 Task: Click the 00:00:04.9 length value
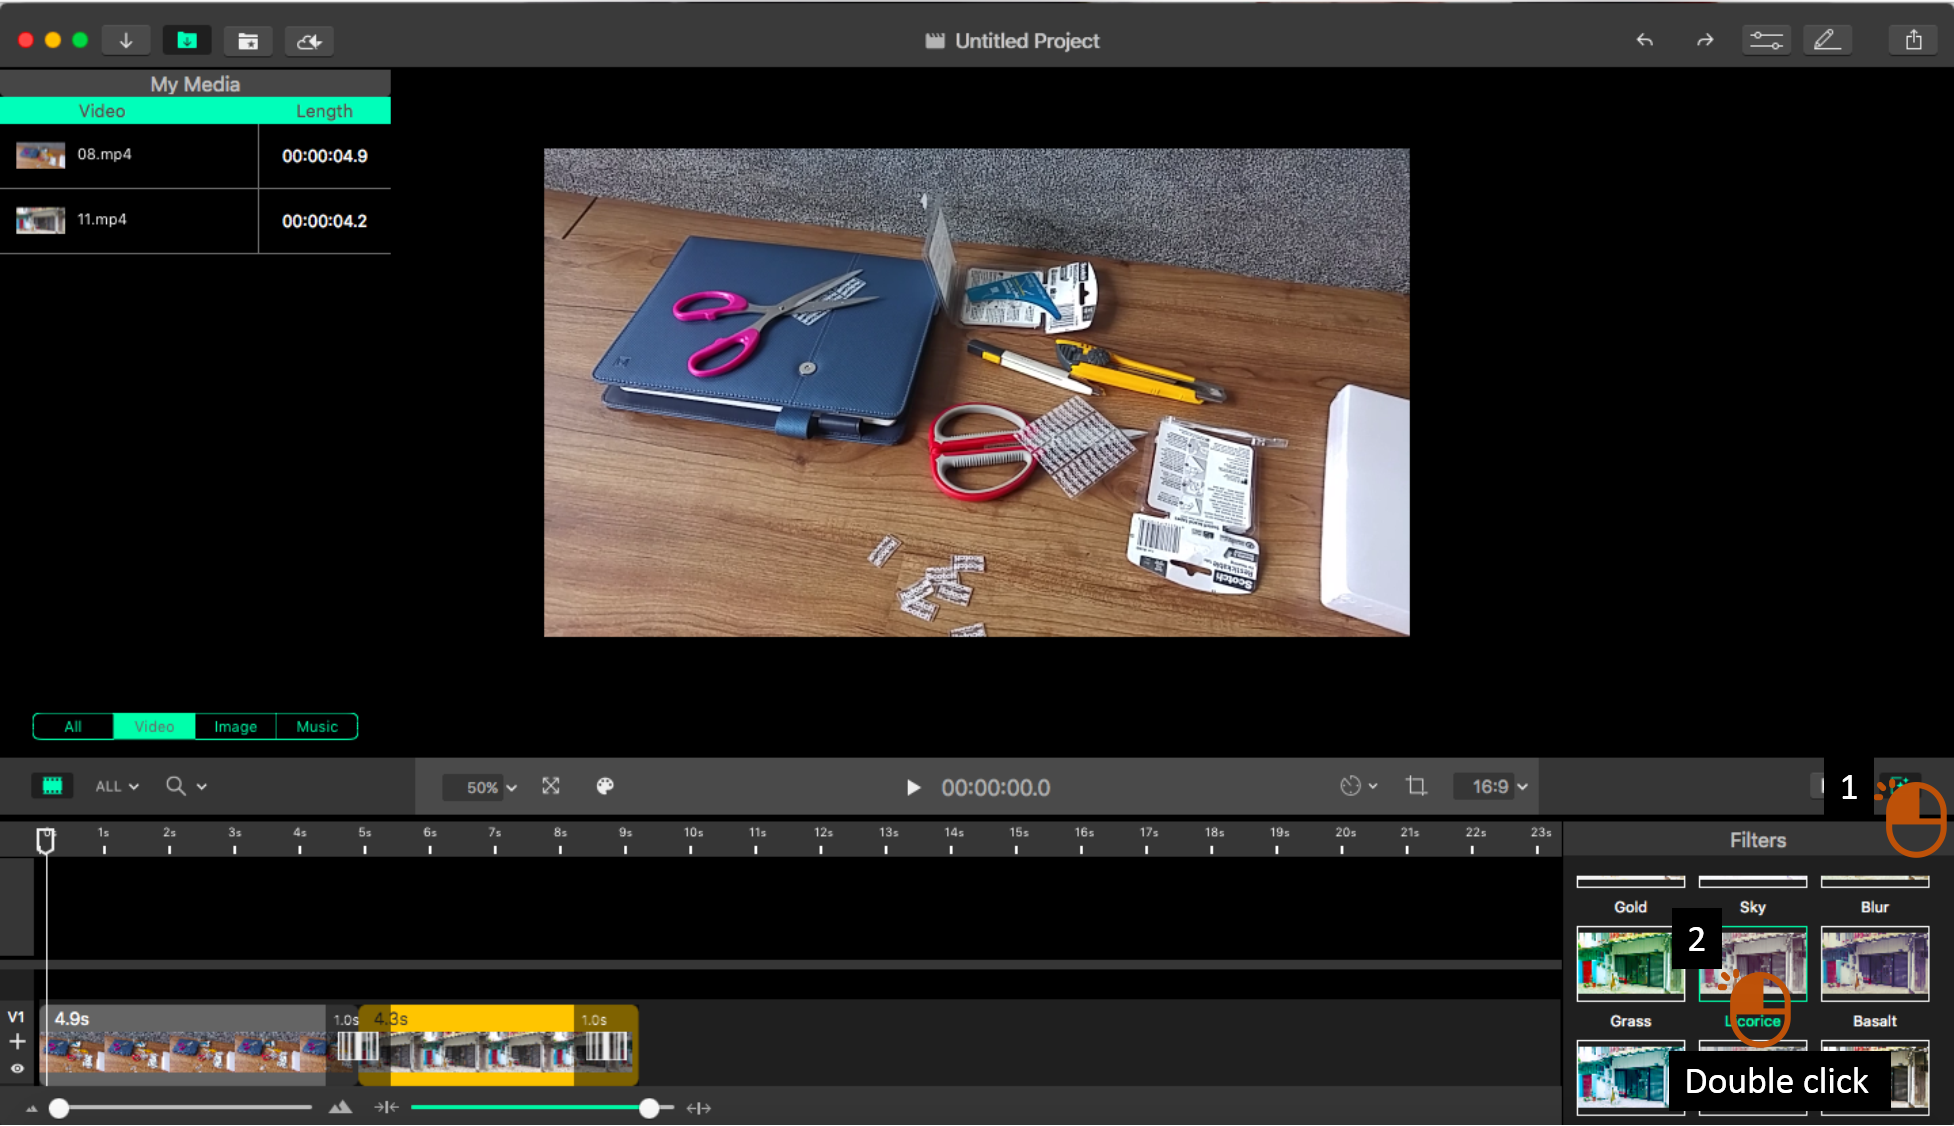tap(324, 156)
